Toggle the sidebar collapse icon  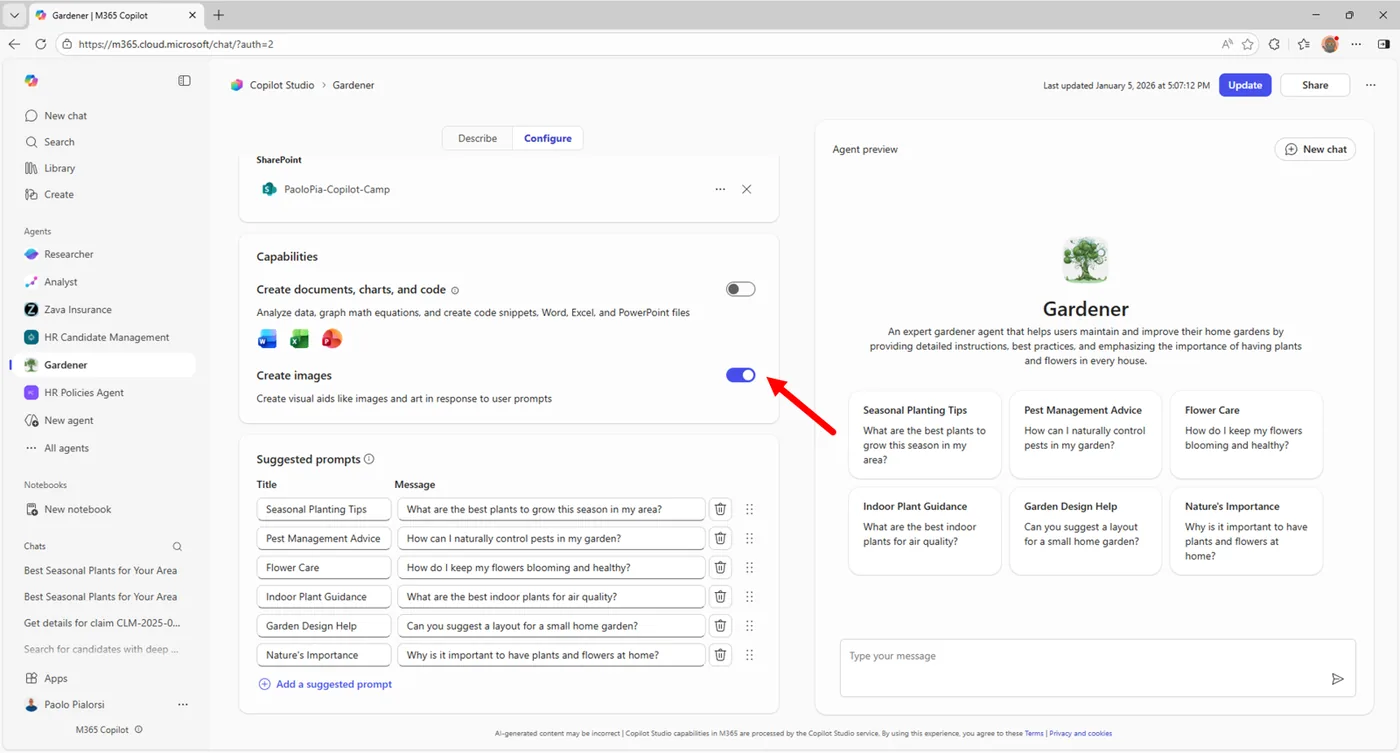point(184,81)
